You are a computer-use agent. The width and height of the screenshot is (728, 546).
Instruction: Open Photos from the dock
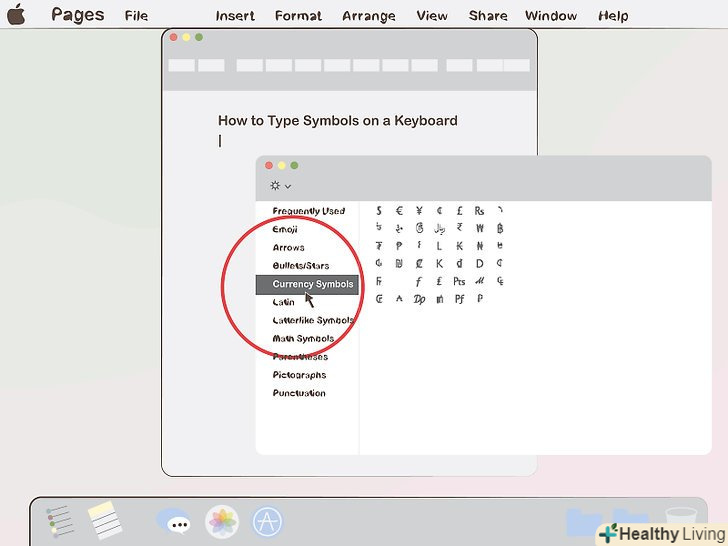(x=222, y=521)
